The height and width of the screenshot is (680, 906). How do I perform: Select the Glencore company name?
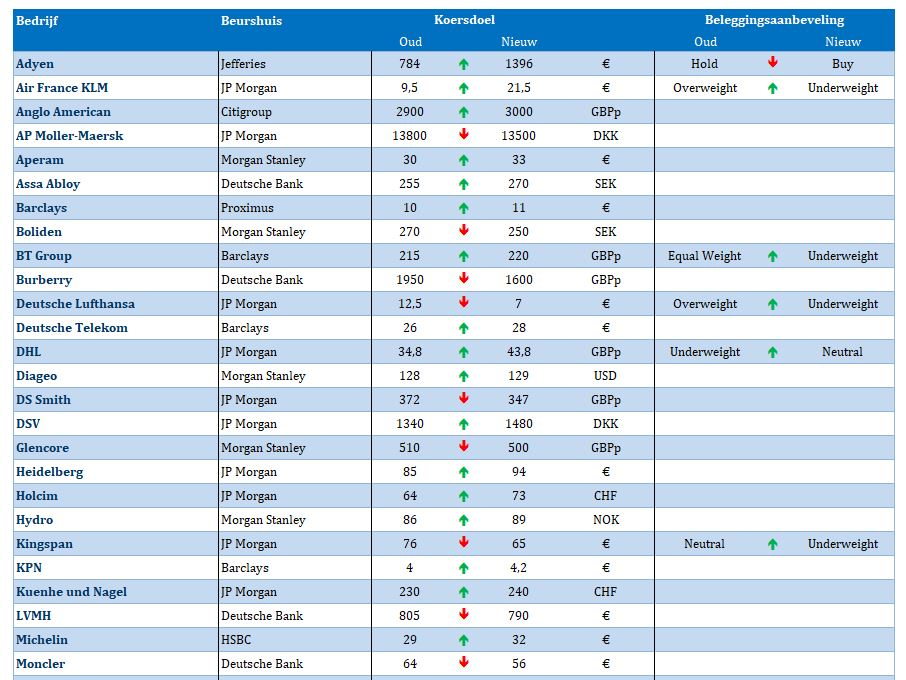(x=42, y=448)
